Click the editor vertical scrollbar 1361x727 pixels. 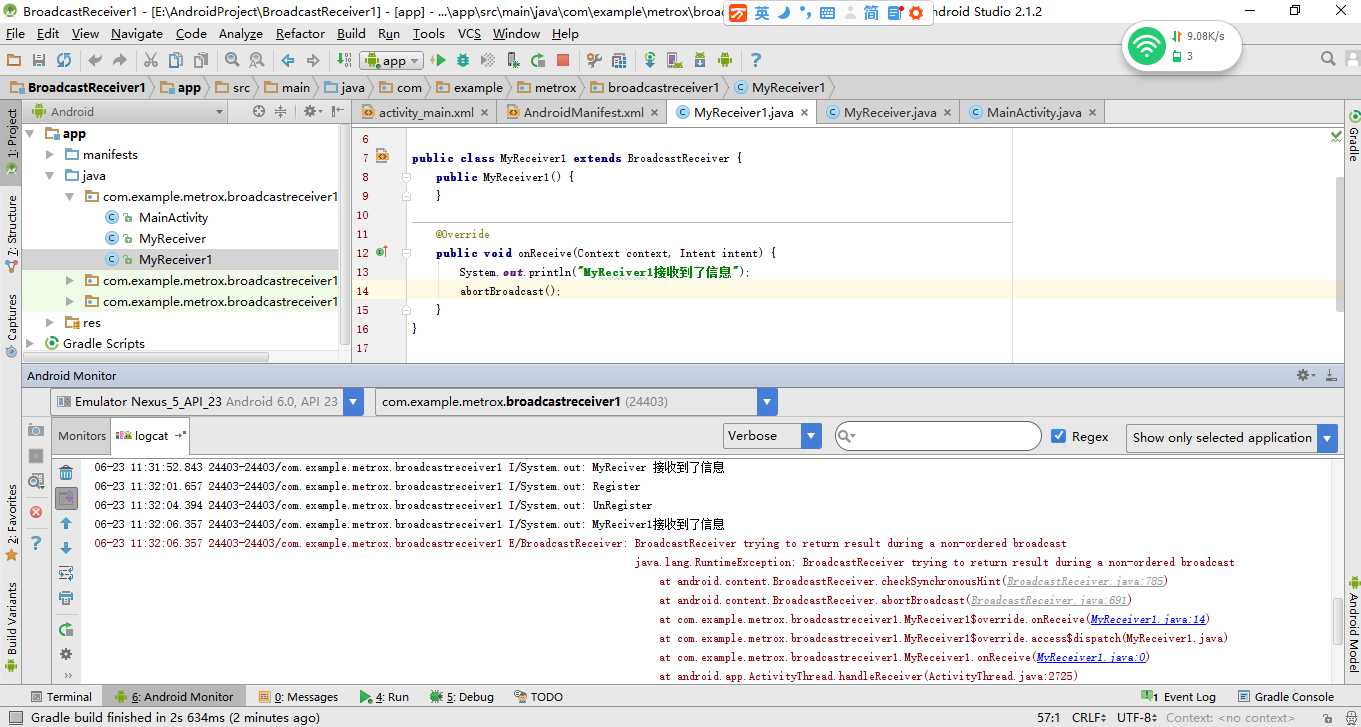pos(1339,245)
